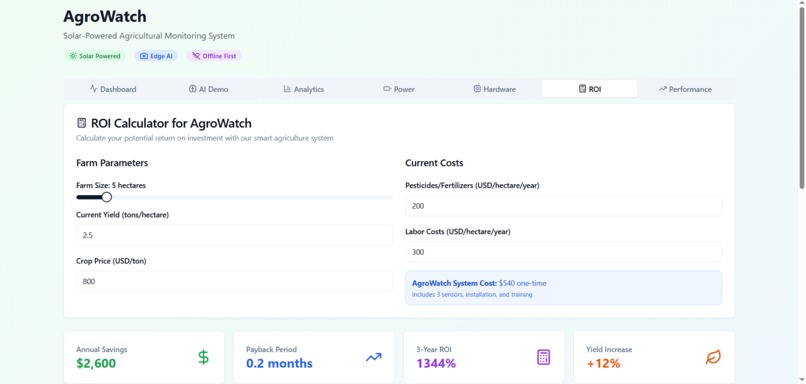Click the +12% yield increase value

(603, 363)
